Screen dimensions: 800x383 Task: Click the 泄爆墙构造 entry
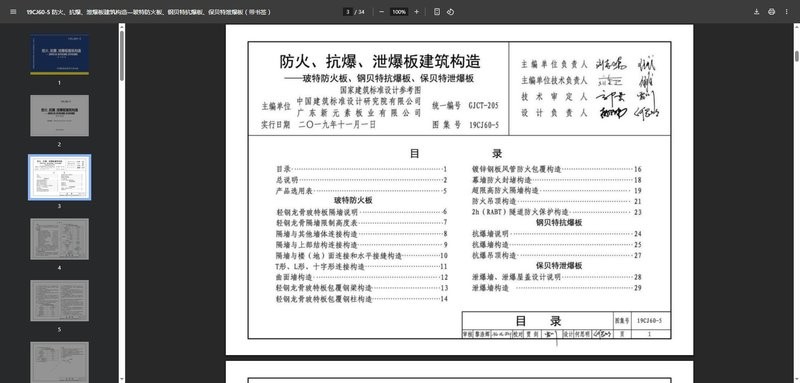coord(557,288)
